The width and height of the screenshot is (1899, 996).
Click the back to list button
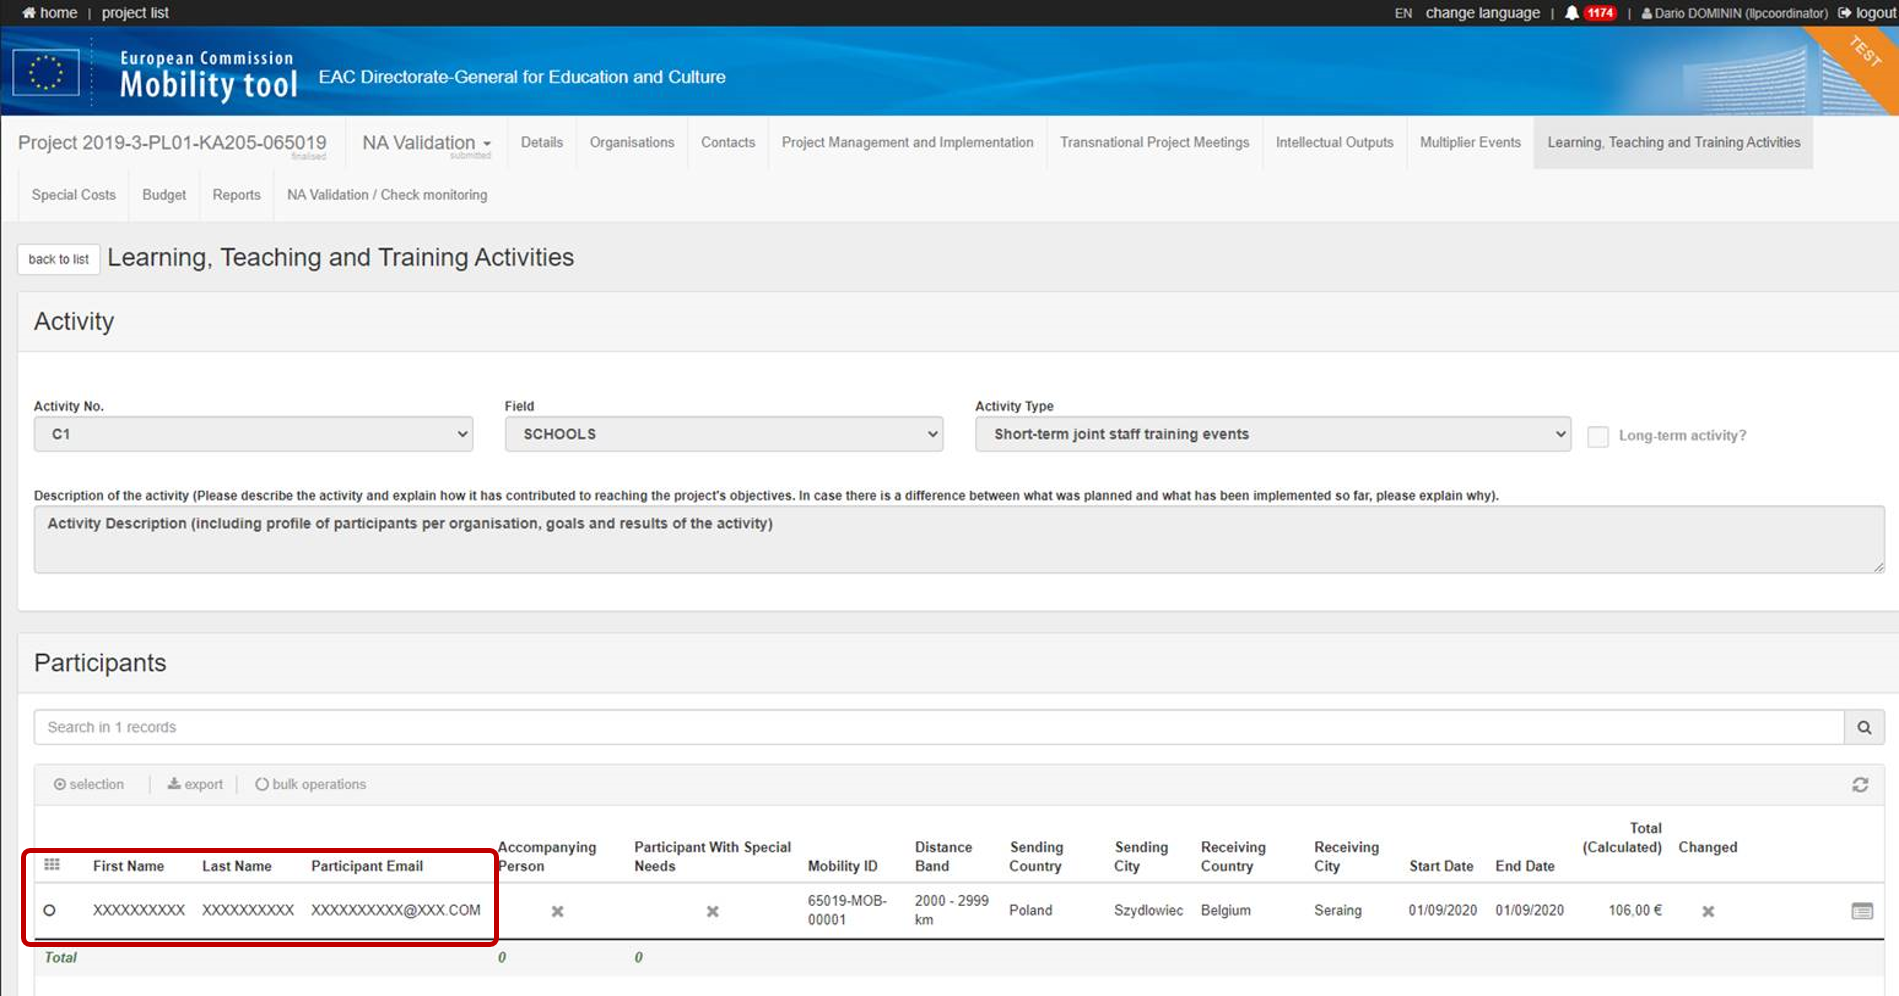point(58,259)
